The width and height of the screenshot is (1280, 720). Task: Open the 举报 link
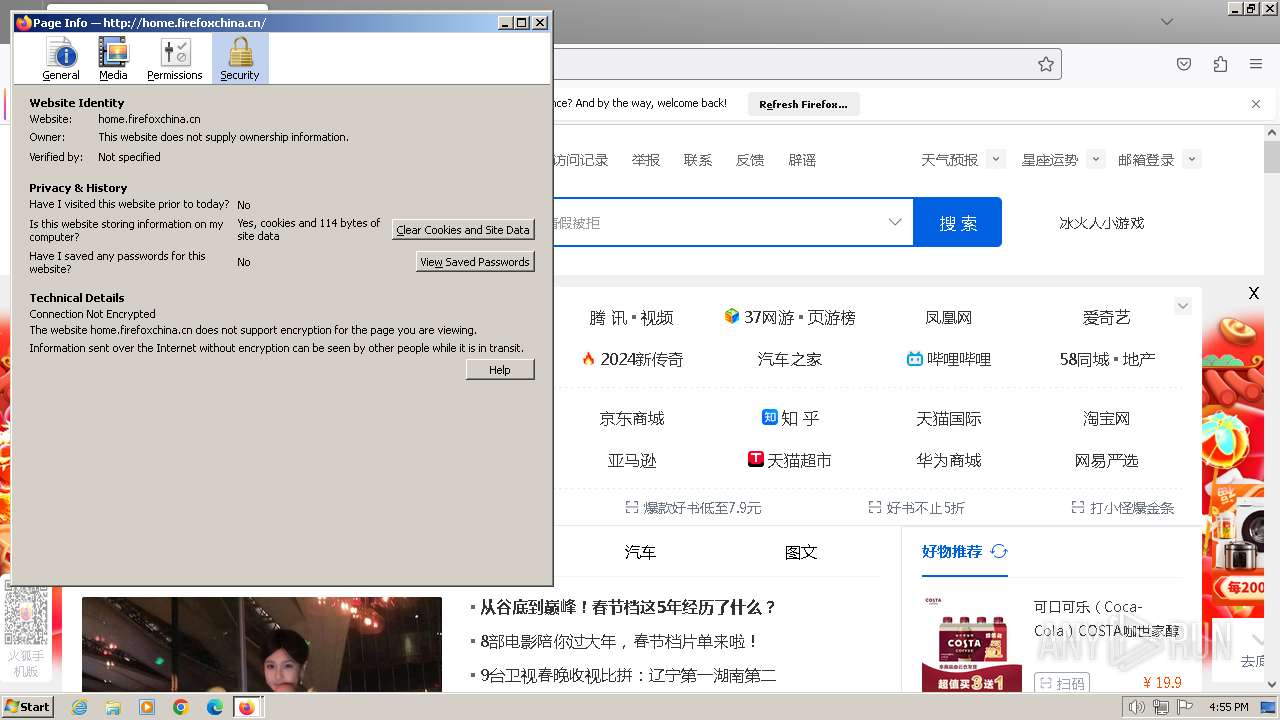pos(646,160)
